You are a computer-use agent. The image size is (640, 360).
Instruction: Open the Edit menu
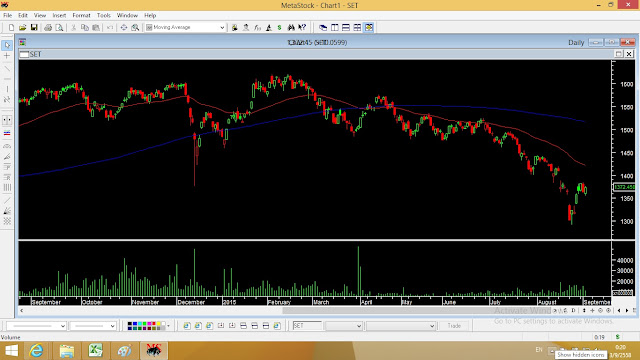[x=23, y=16]
